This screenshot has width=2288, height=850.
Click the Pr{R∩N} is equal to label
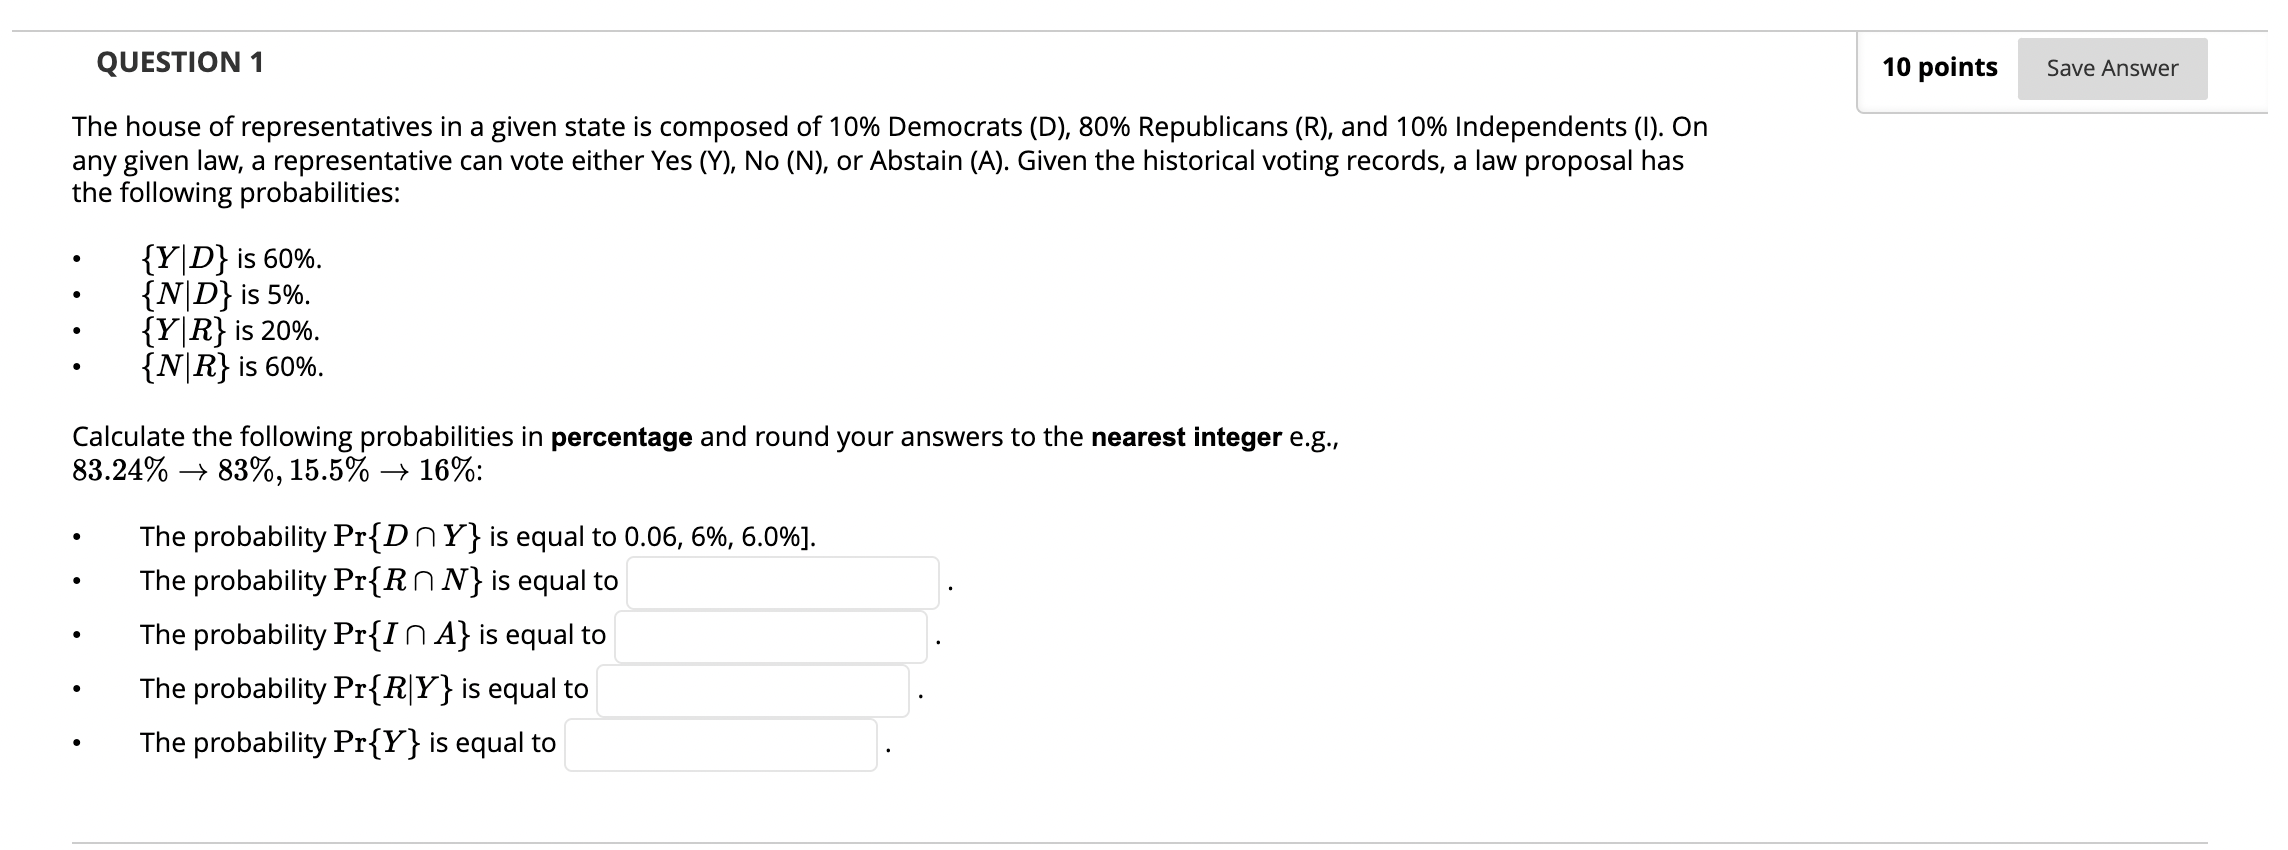click(379, 581)
